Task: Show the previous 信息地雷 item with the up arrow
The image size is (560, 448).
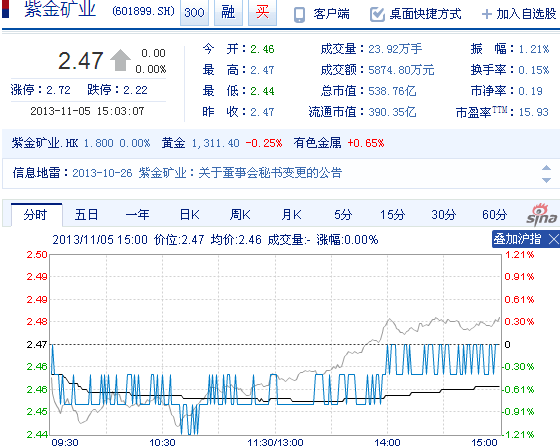Action: click(x=546, y=168)
